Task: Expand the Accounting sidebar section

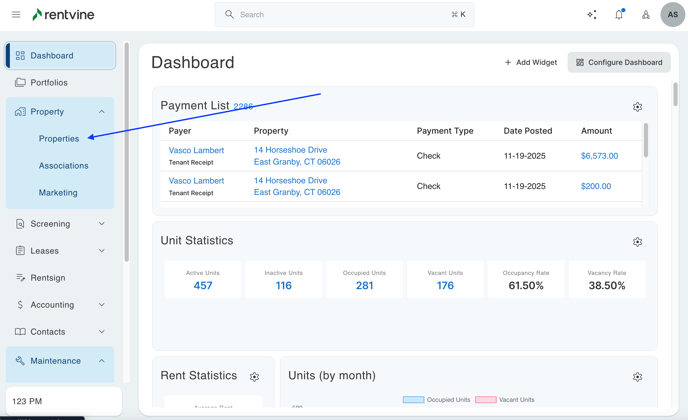Action: [101, 305]
